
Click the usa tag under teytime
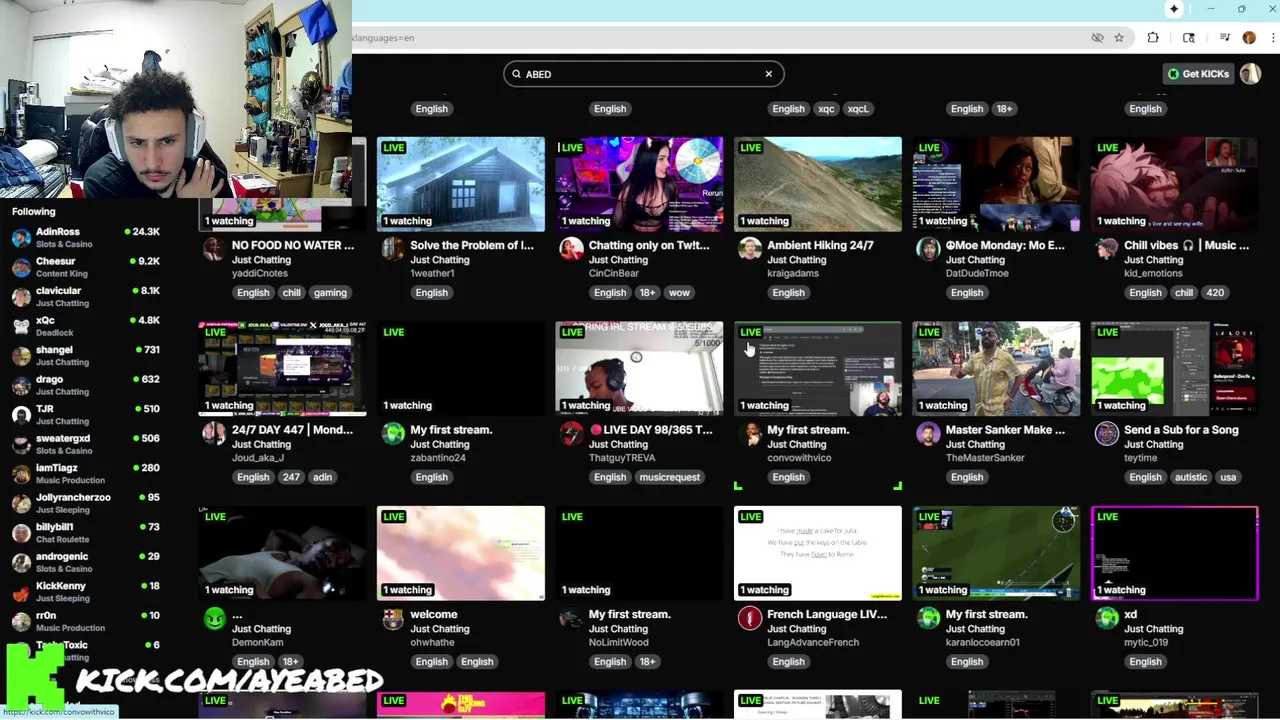pyautogui.click(x=1228, y=477)
